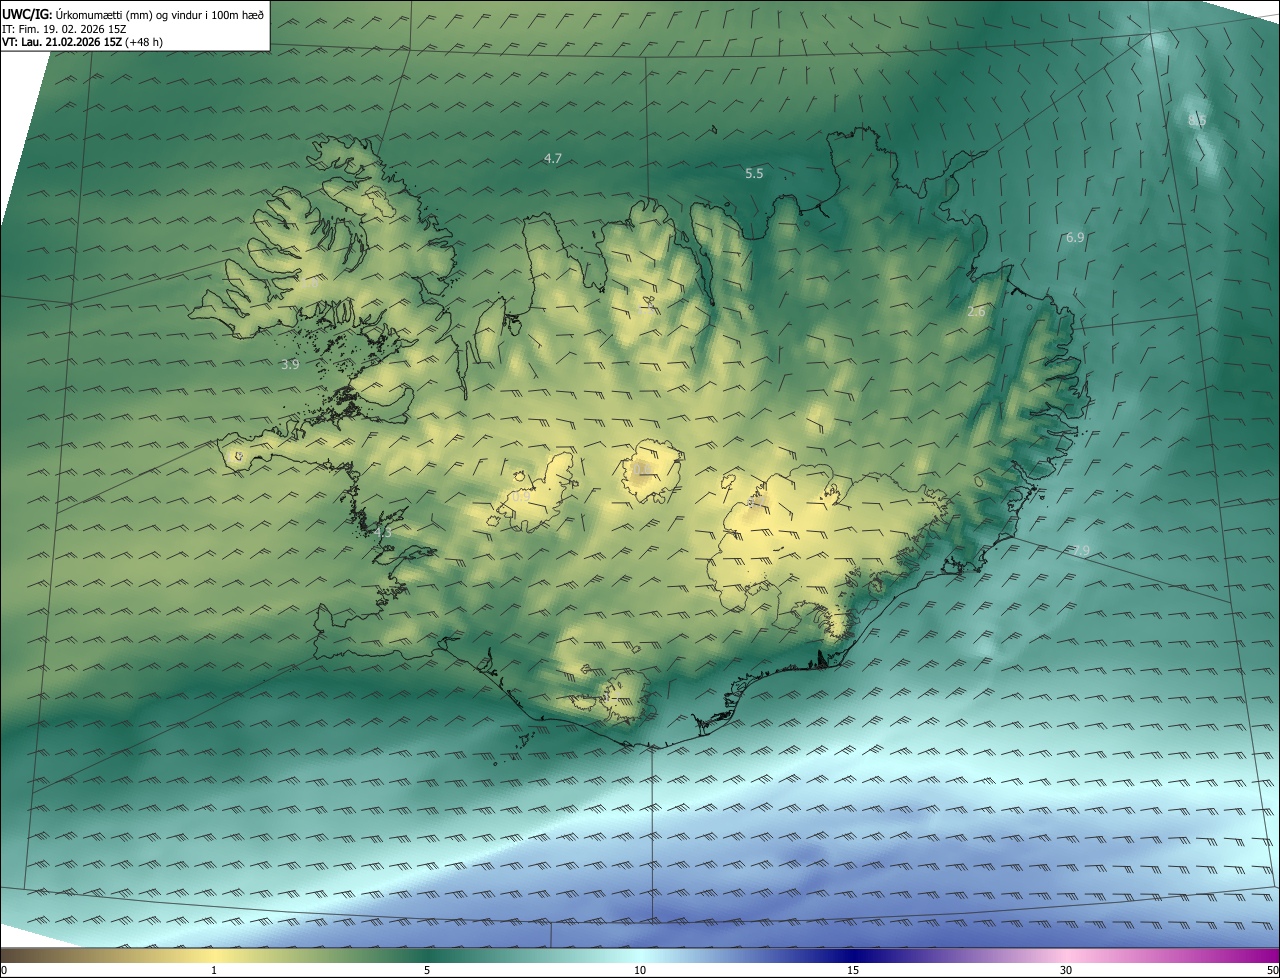Click the 4.7 value label off north coast
Screen dimensions: 1280x978
[x=553, y=159]
